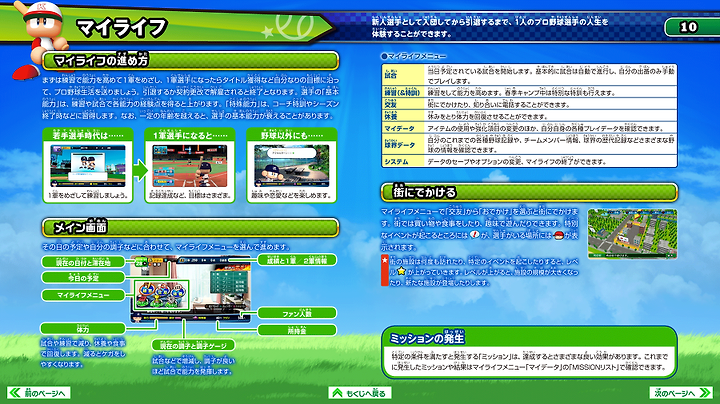The width and height of the screenshot is (720, 404).
Task: Click the caption 1軍をめざして練習しましょう。
Action: pos(88,195)
